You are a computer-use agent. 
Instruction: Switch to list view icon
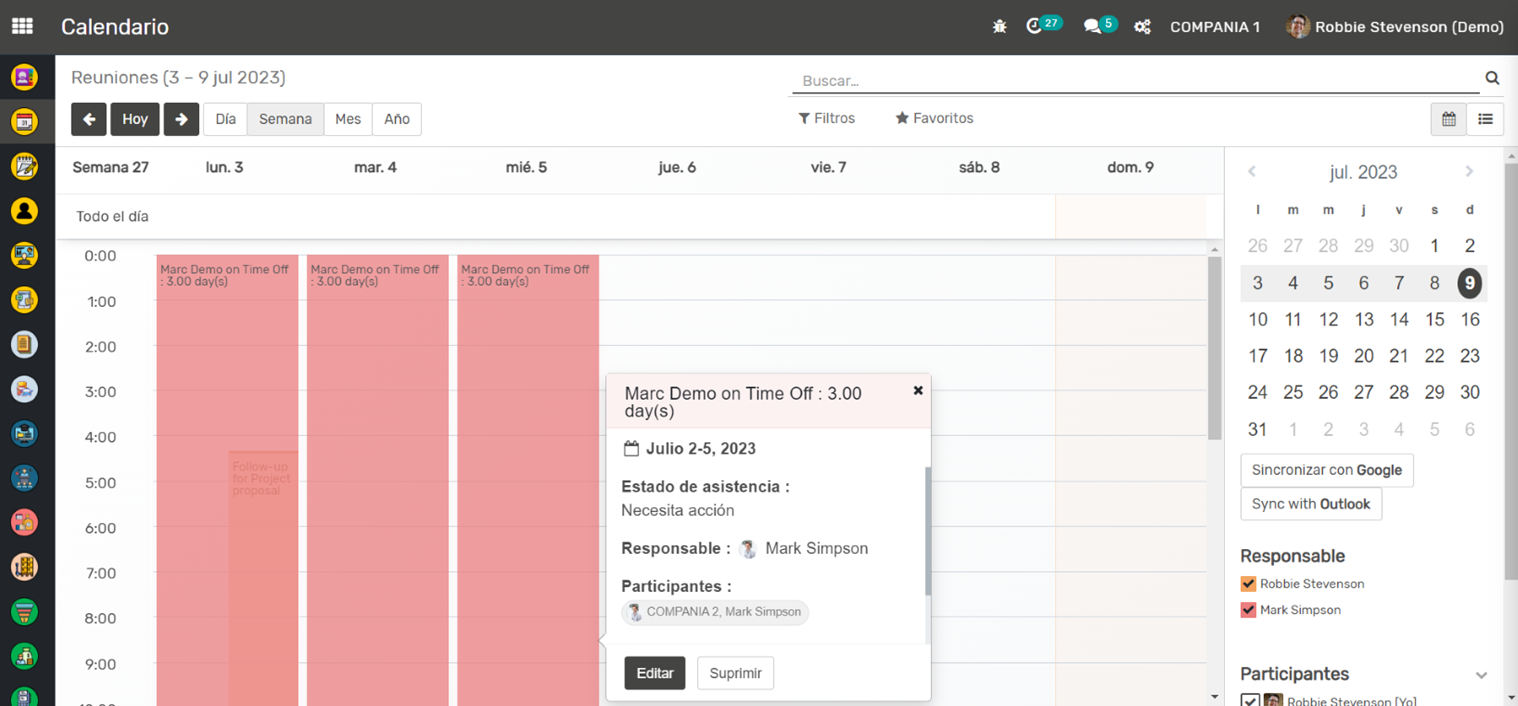tap(1485, 119)
